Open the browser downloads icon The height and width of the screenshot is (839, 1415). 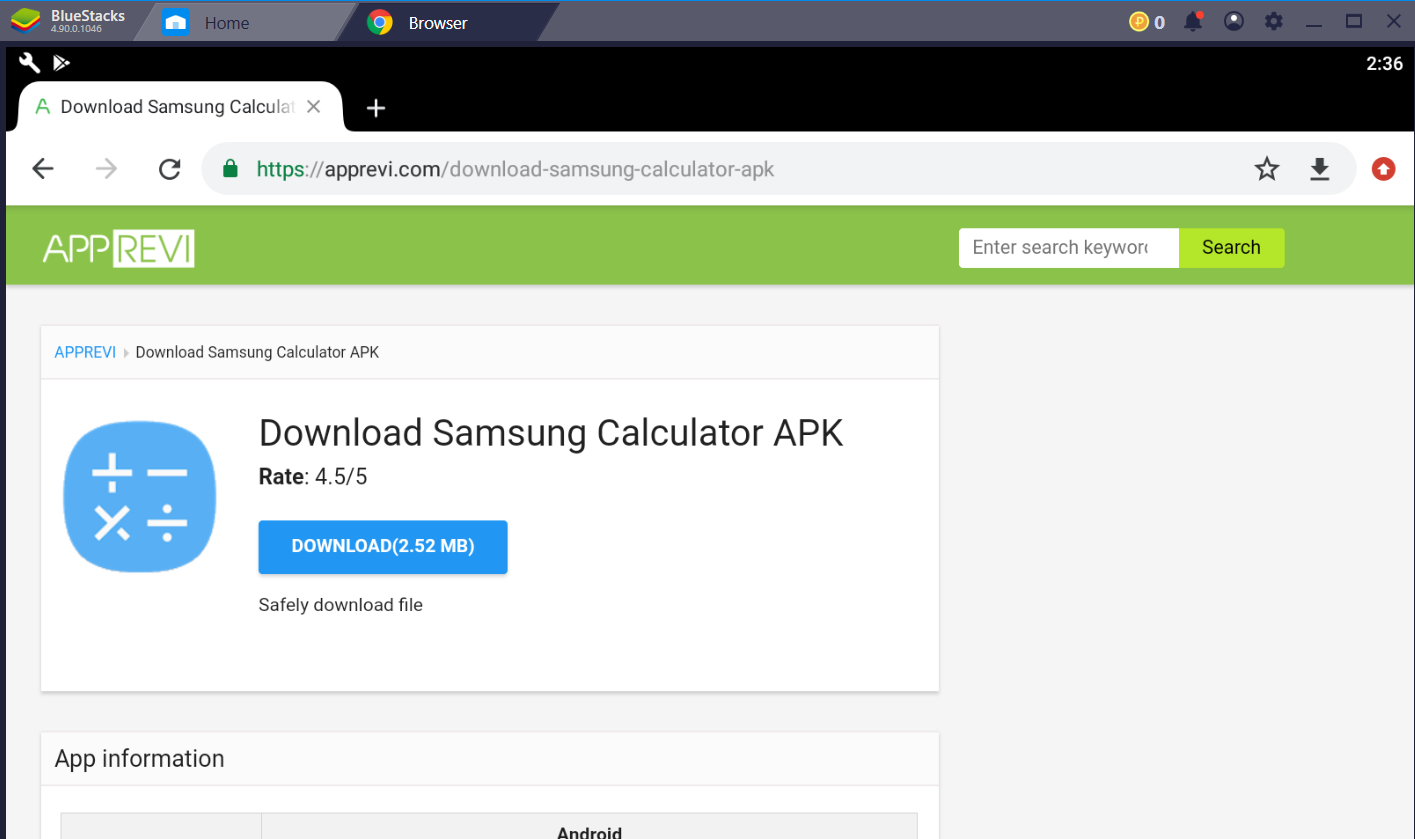[x=1320, y=169]
